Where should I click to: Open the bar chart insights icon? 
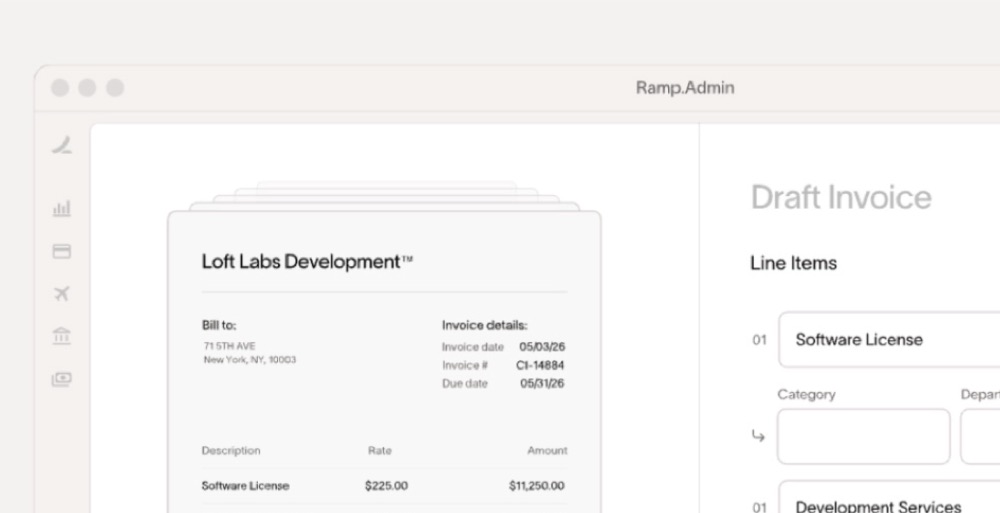click(x=62, y=209)
